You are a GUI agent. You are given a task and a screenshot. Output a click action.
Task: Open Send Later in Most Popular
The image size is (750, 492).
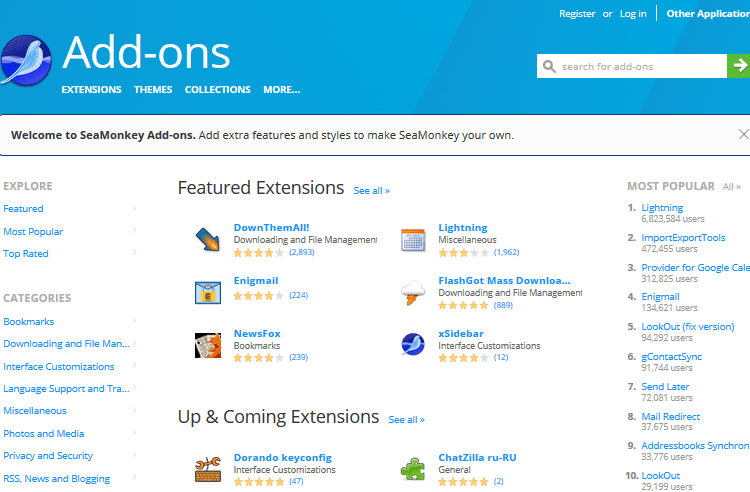point(665,386)
